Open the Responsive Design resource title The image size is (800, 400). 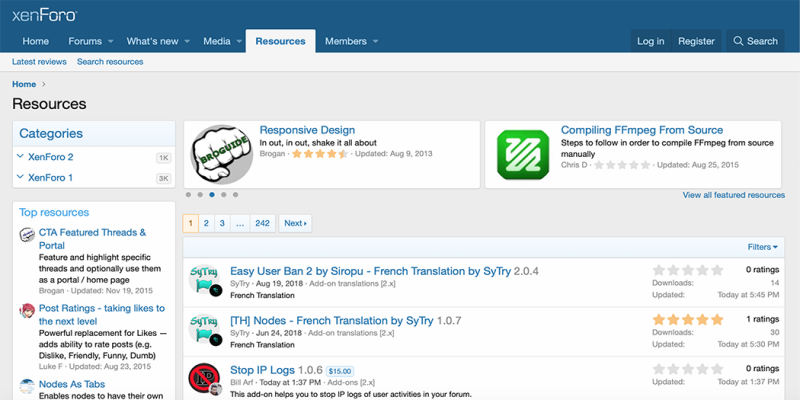tap(307, 130)
